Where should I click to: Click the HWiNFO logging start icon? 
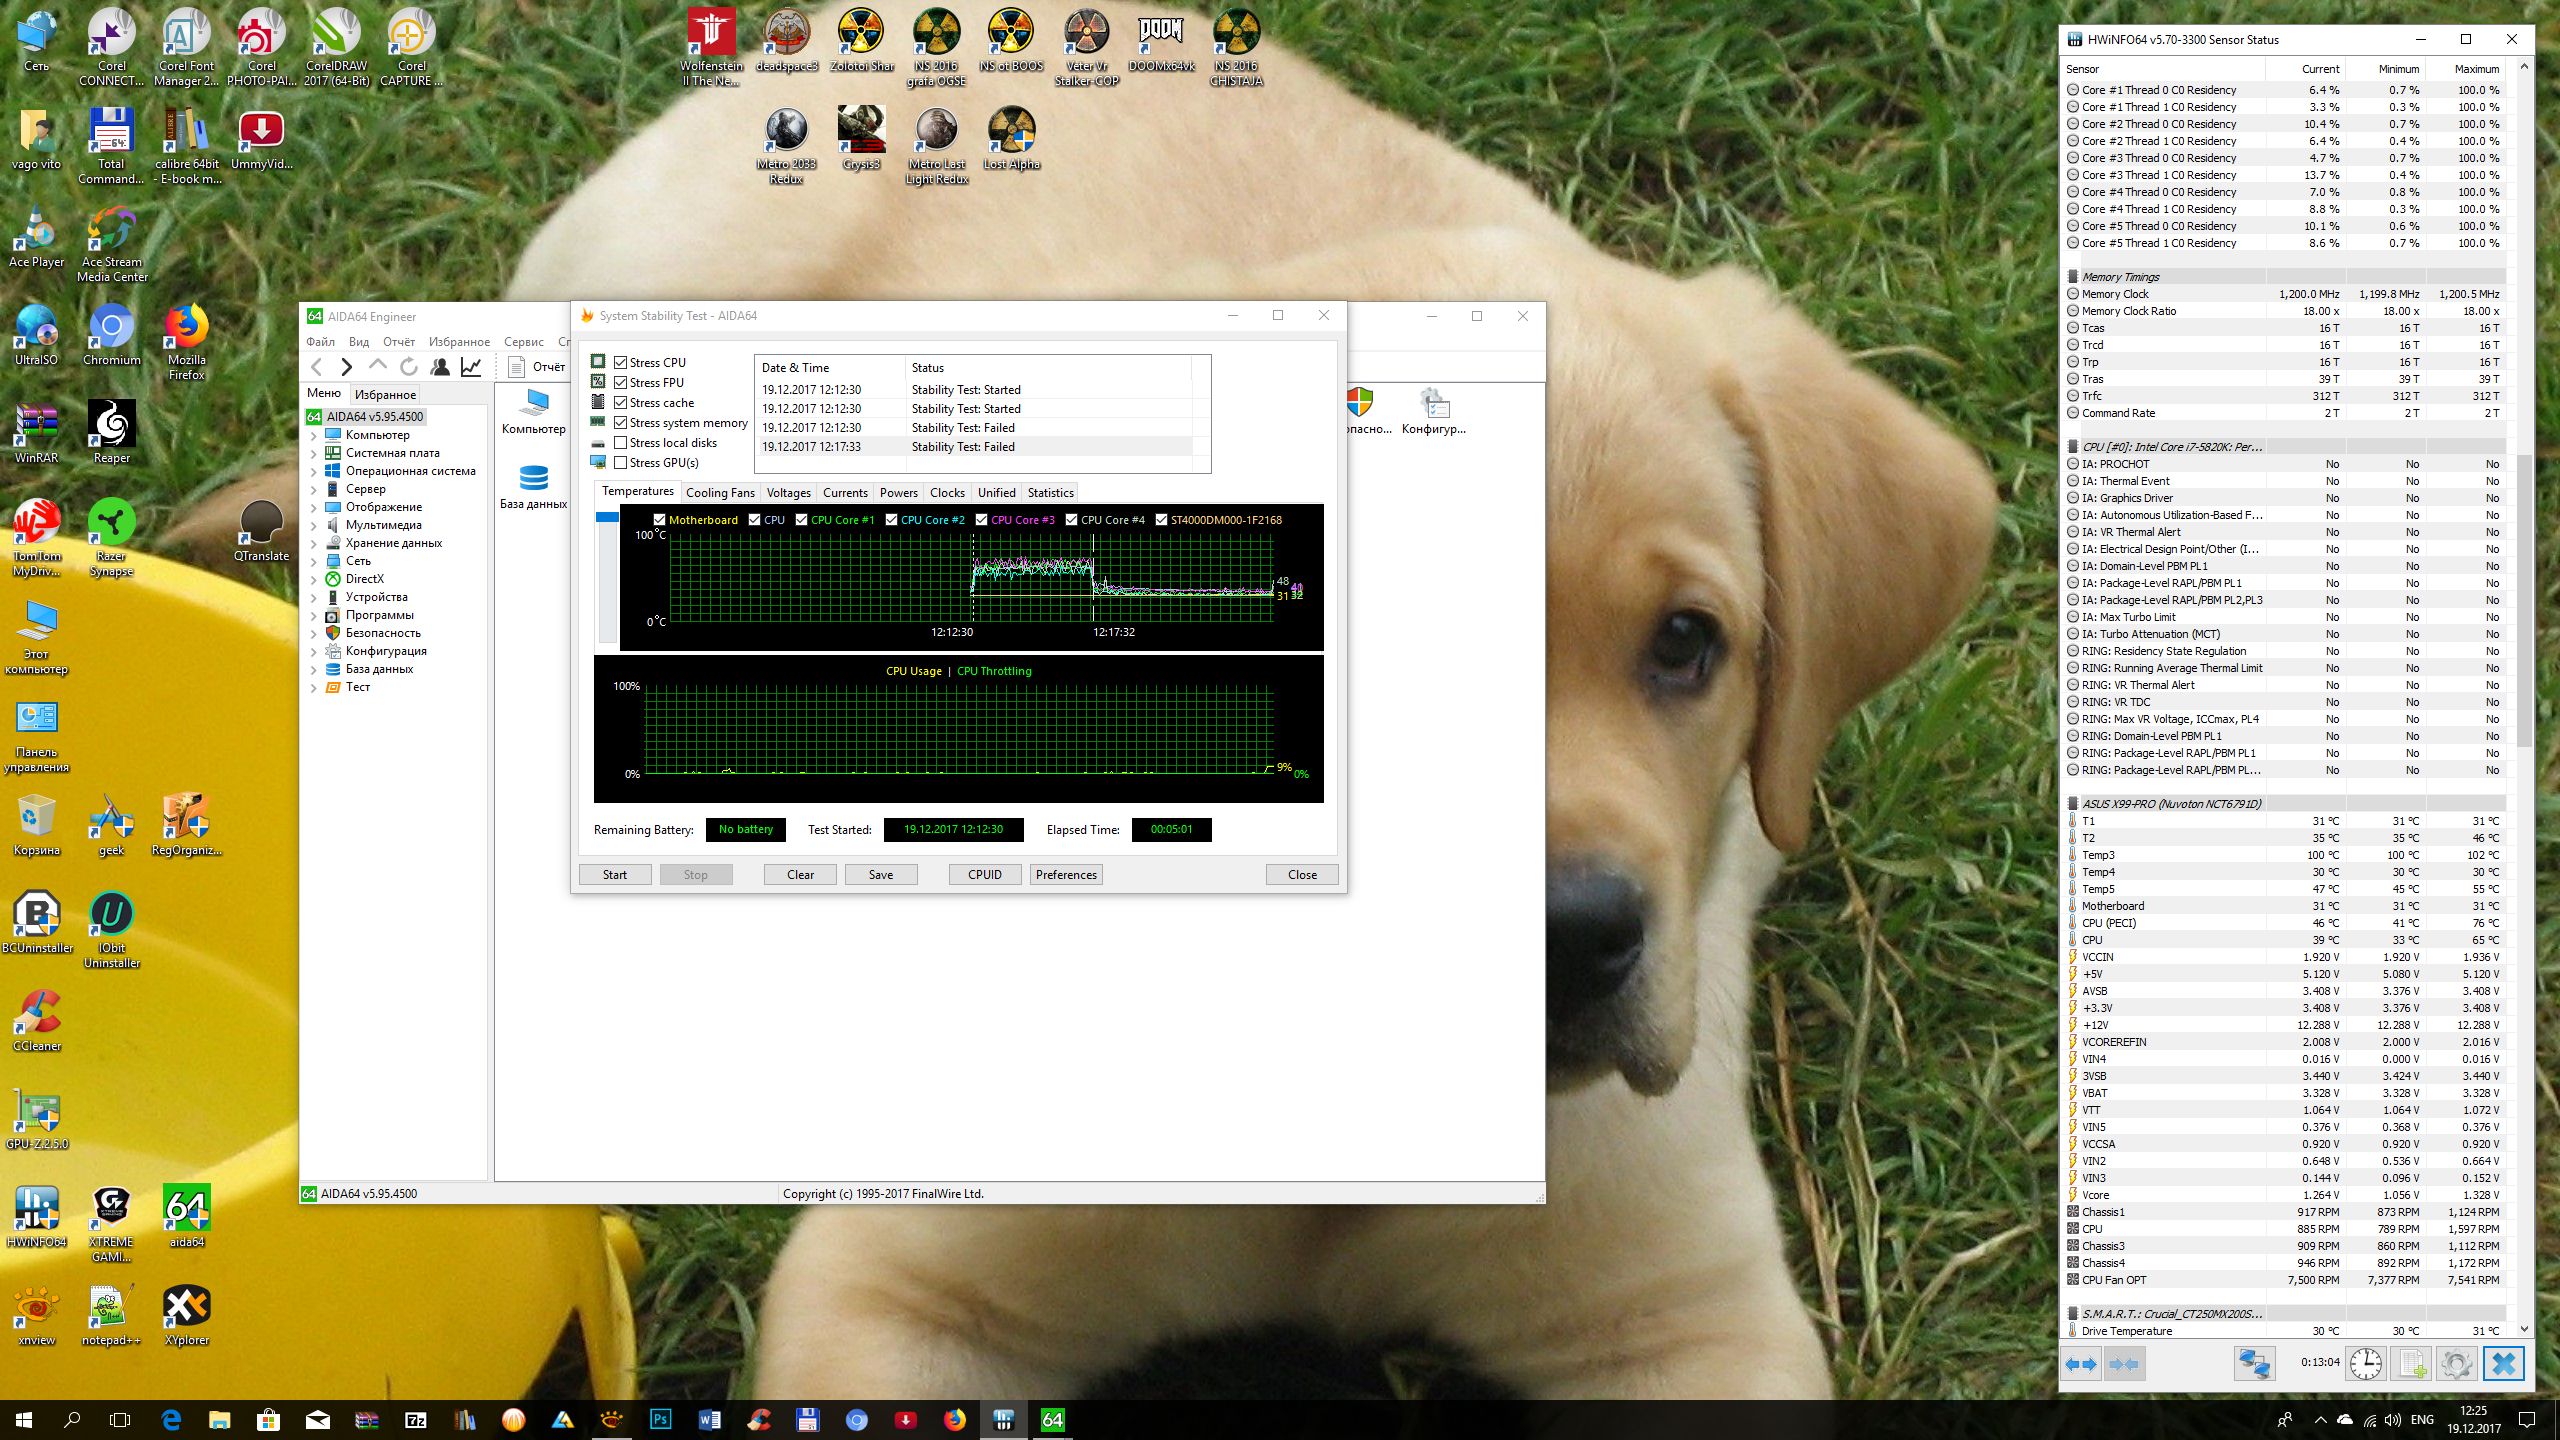(x=2411, y=1363)
